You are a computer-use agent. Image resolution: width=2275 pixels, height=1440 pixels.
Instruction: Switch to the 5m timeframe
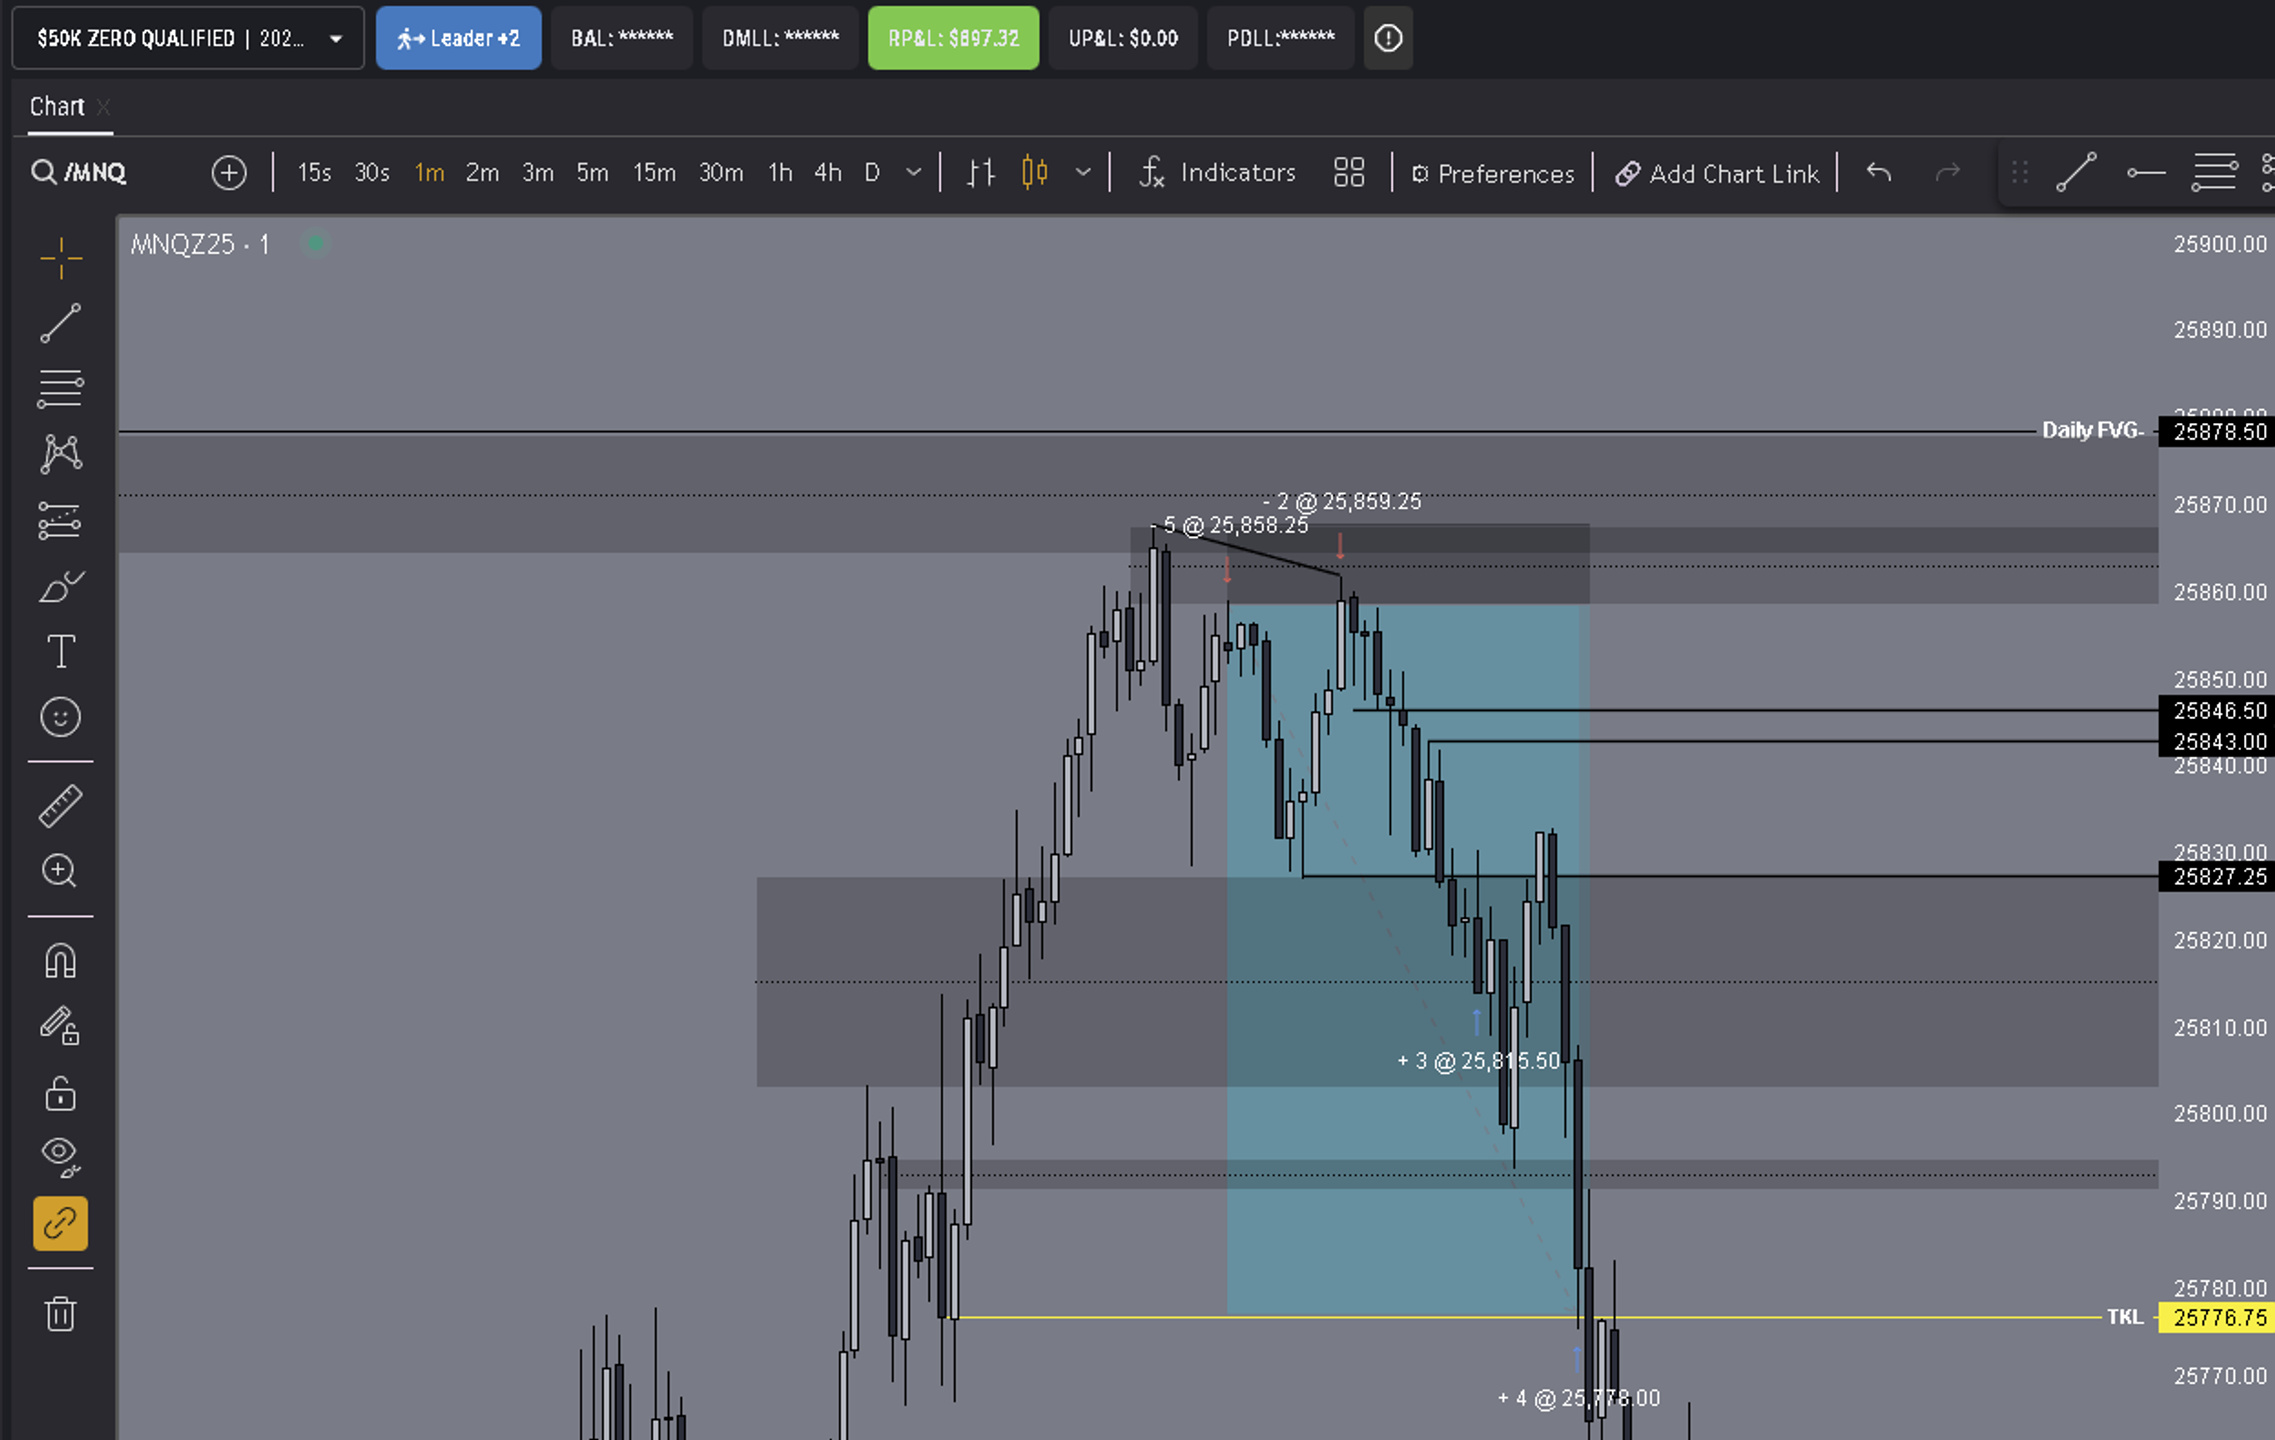coord(592,173)
